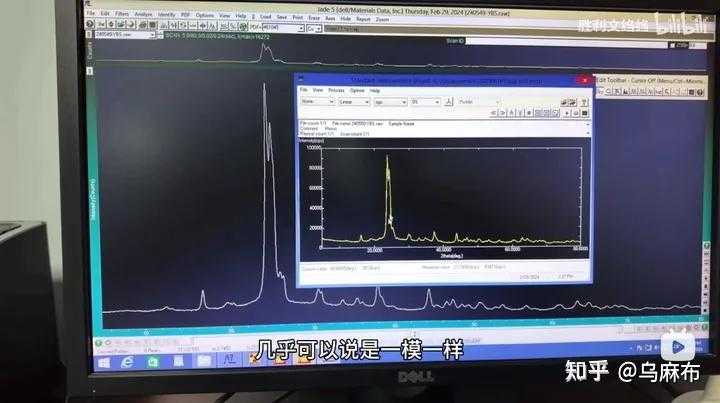Viewport: 720px width, 403px height.
Task: Open the Identify menu in Jade
Action: tap(167, 14)
